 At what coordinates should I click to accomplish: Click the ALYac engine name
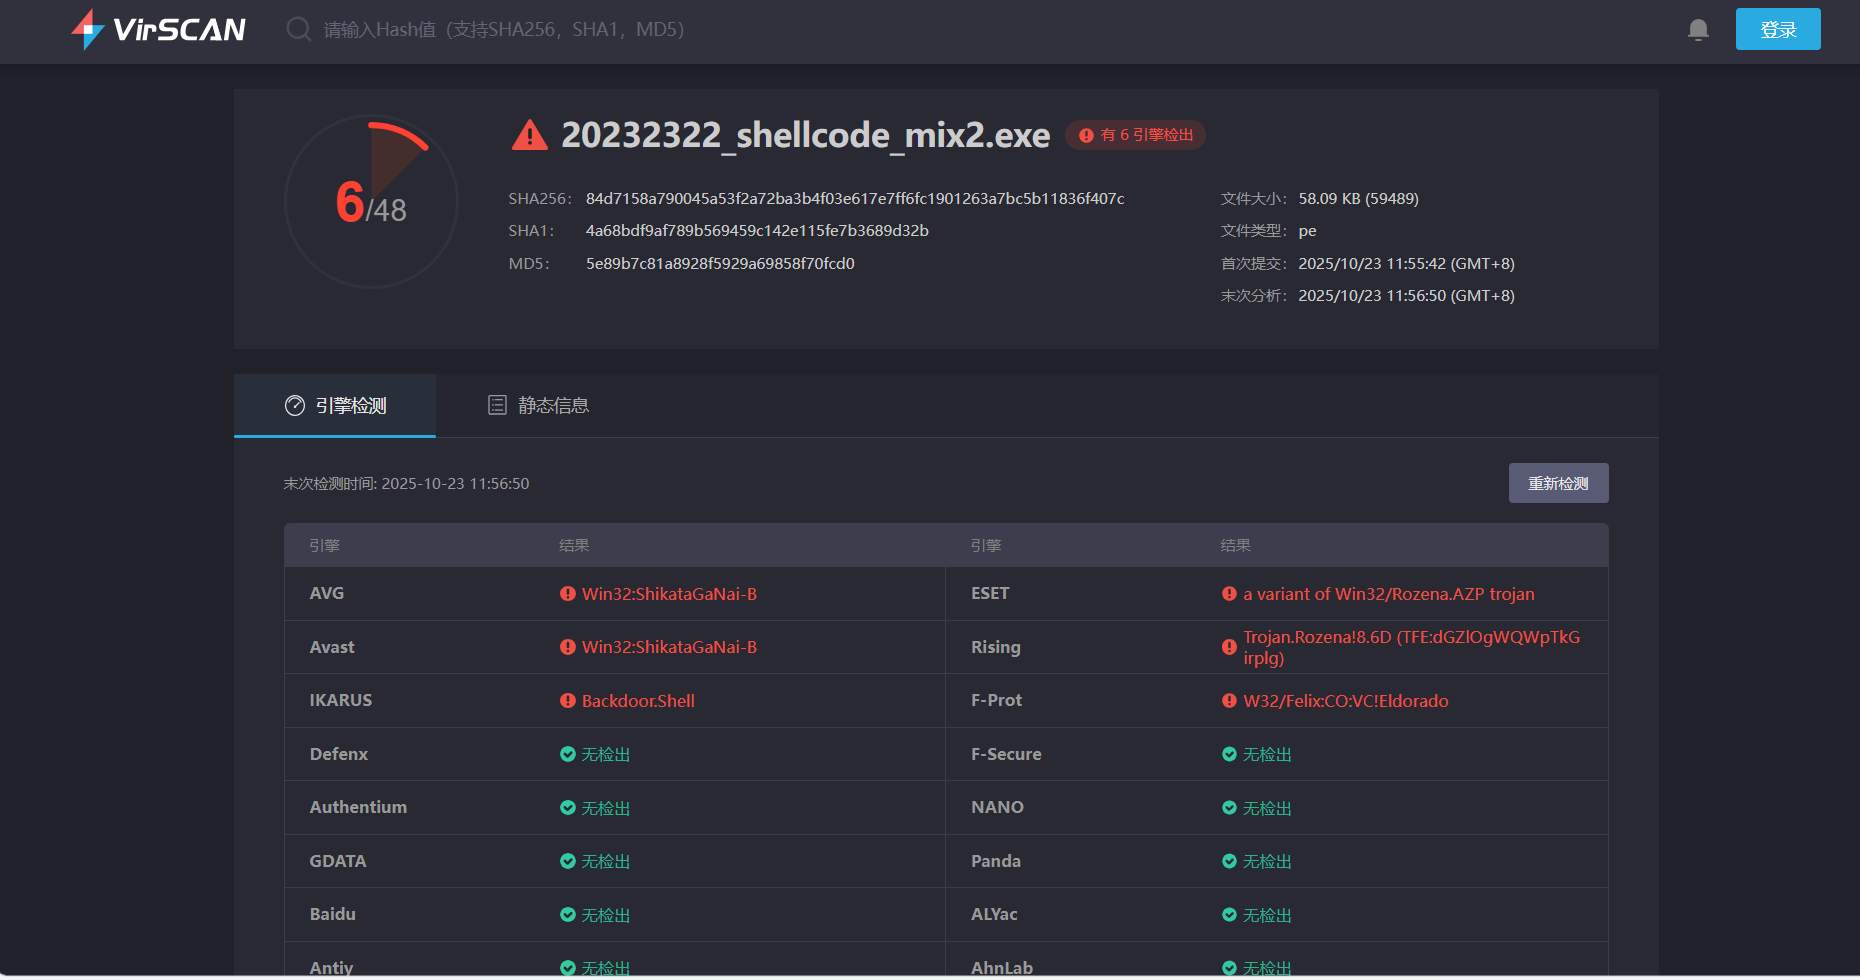tap(994, 914)
